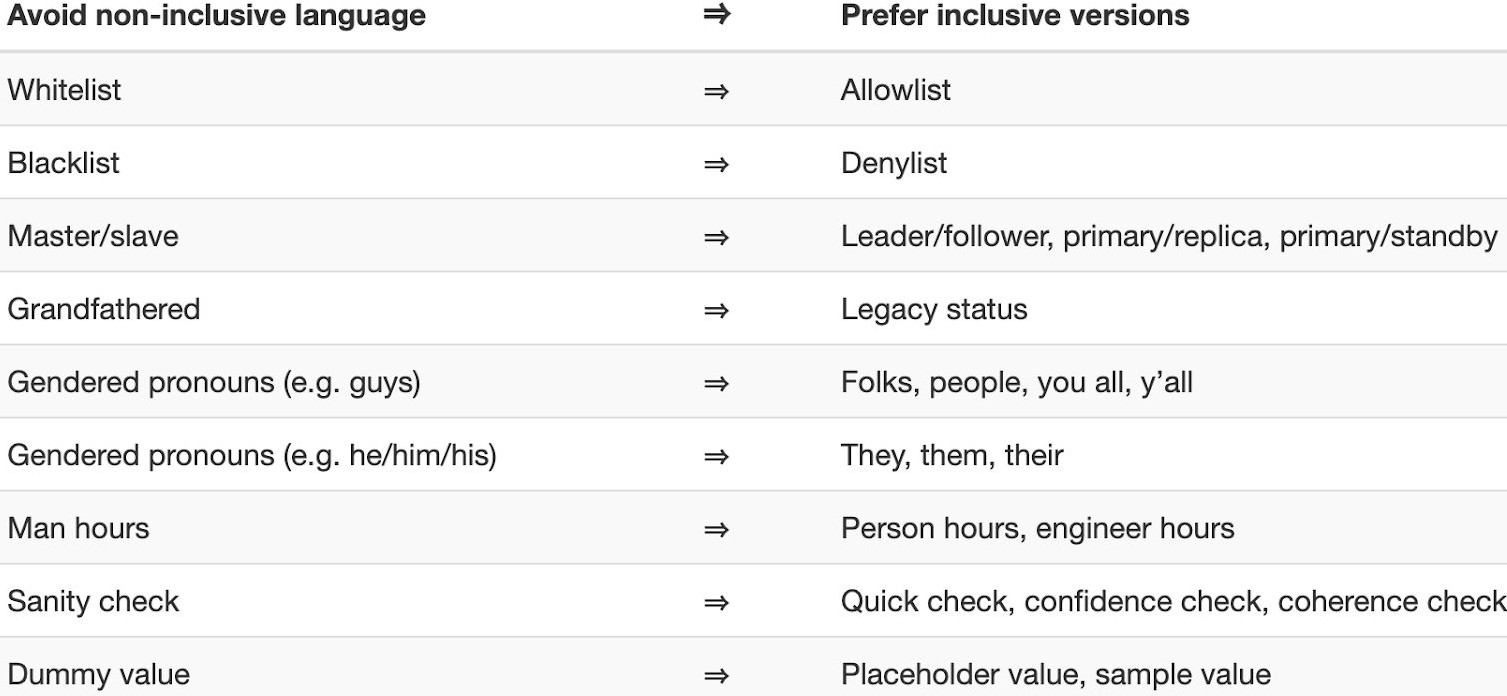Viewport: 1507px width, 696px height.
Task: Select the 'Prefer inclusive versions' column header
Action: (1015, 16)
